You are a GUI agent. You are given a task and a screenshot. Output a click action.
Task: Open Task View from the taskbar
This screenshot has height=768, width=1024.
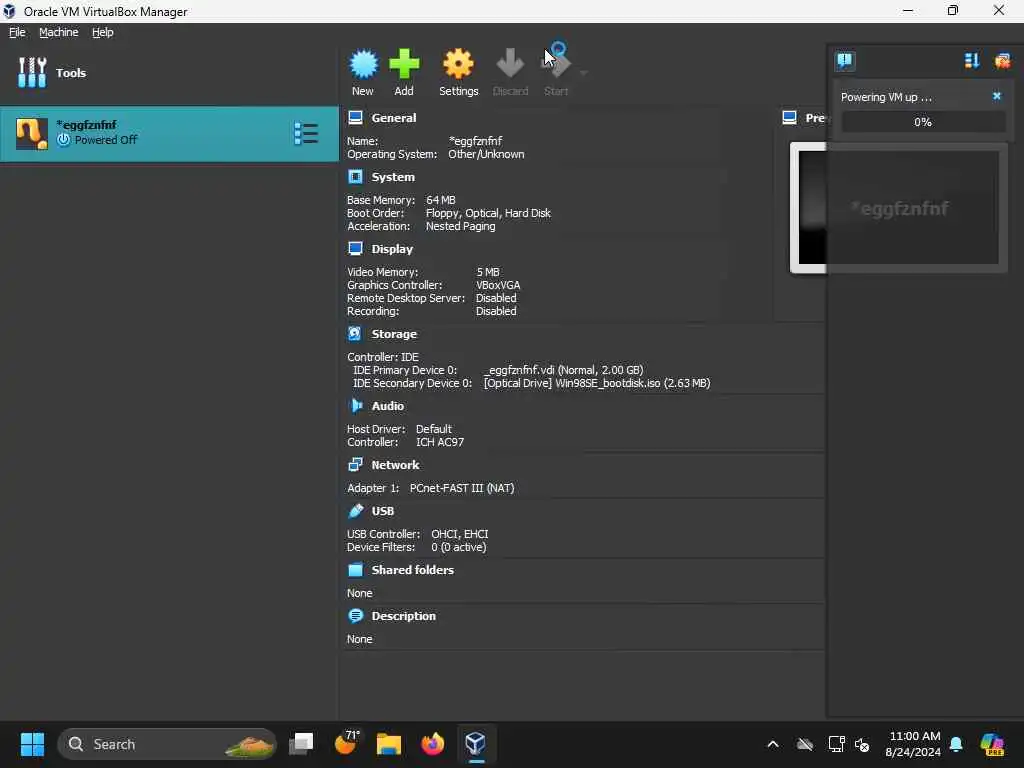pyautogui.click(x=301, y=744)
